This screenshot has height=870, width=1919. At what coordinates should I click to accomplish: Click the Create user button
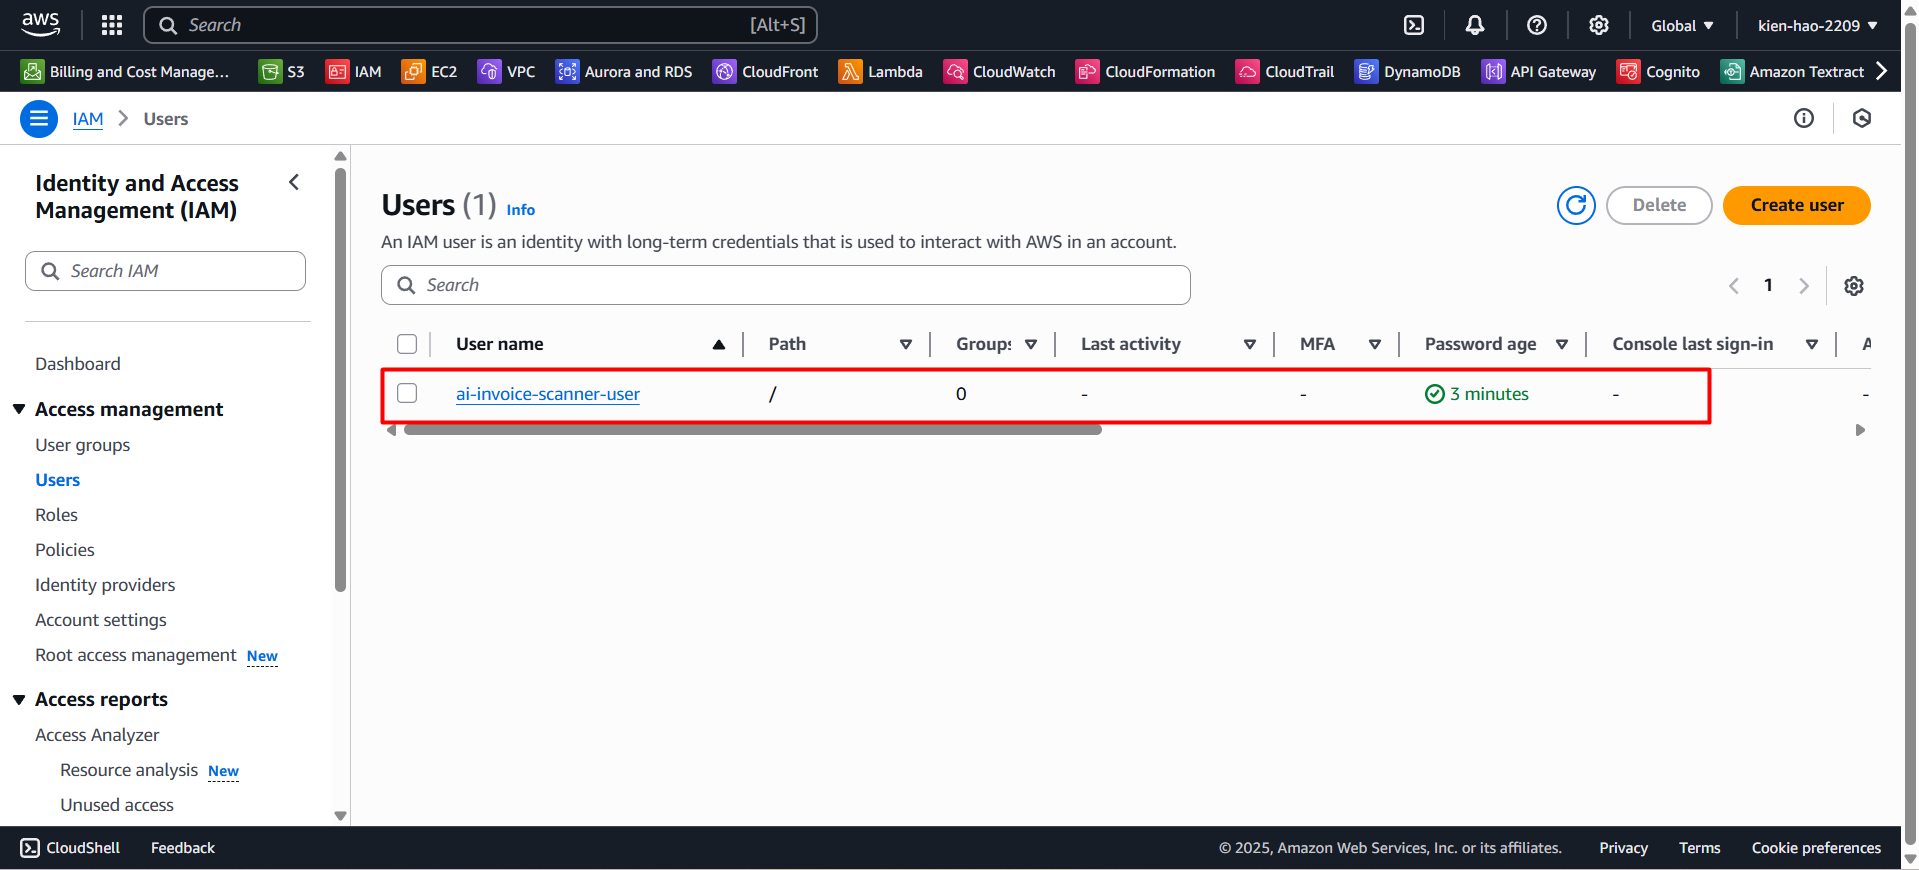1796,205
